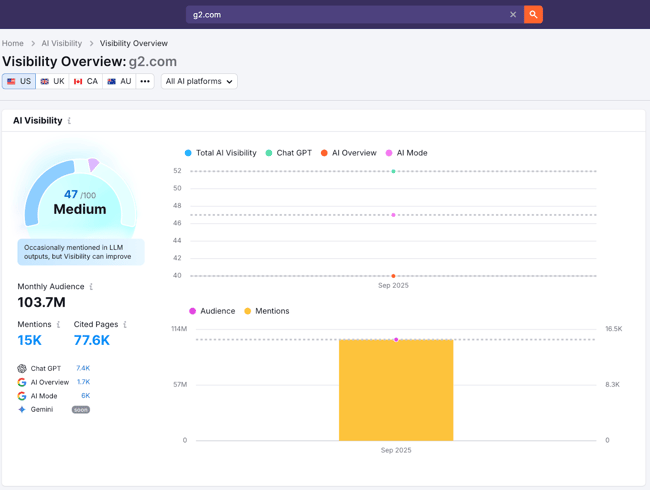Toggle Audience series in lower chart legend
Viewport: 650px width, 490px height.
click(x=211, y=311)
